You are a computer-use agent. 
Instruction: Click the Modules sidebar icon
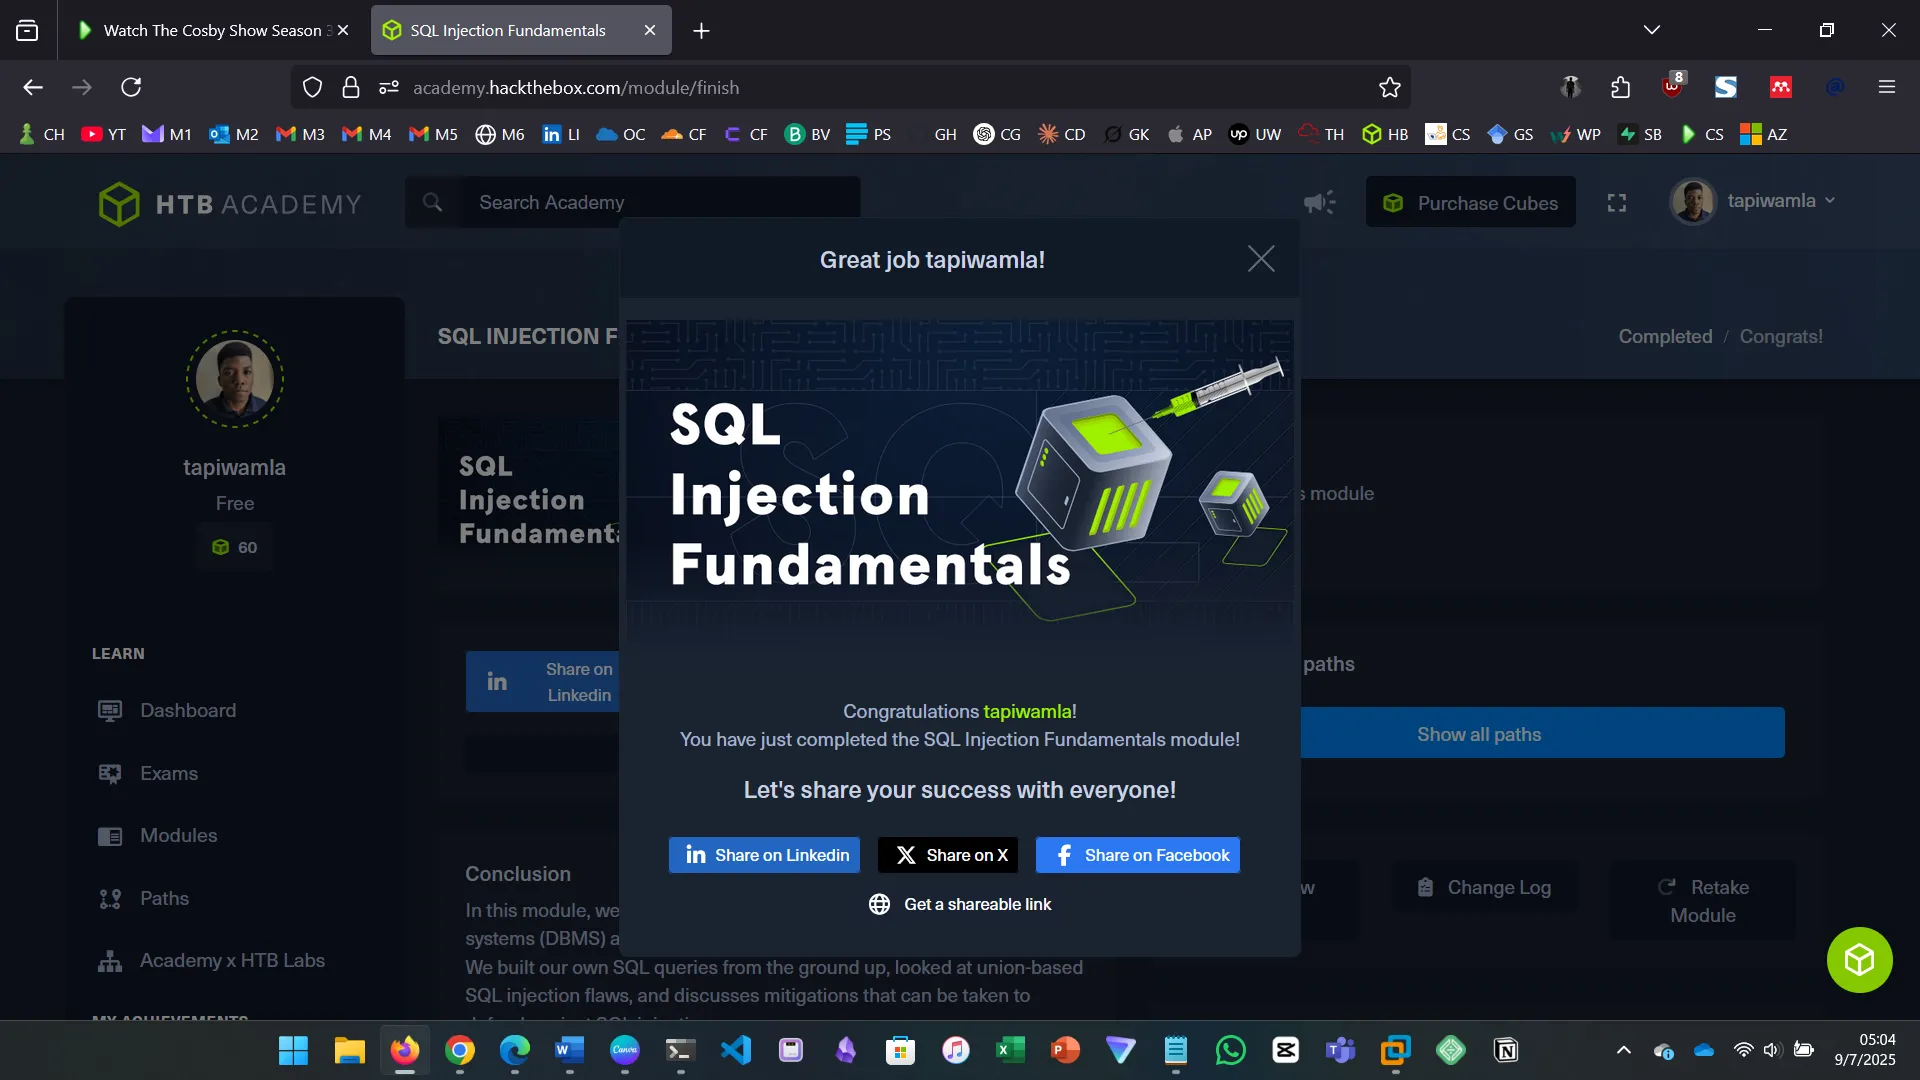pyautogui.click(x=110, y=836)
